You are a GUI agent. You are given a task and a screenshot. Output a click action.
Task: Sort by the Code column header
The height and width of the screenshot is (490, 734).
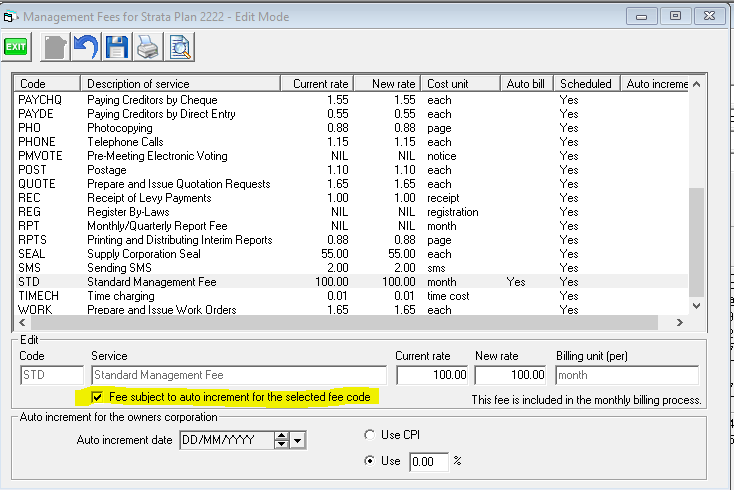point(47,84)
